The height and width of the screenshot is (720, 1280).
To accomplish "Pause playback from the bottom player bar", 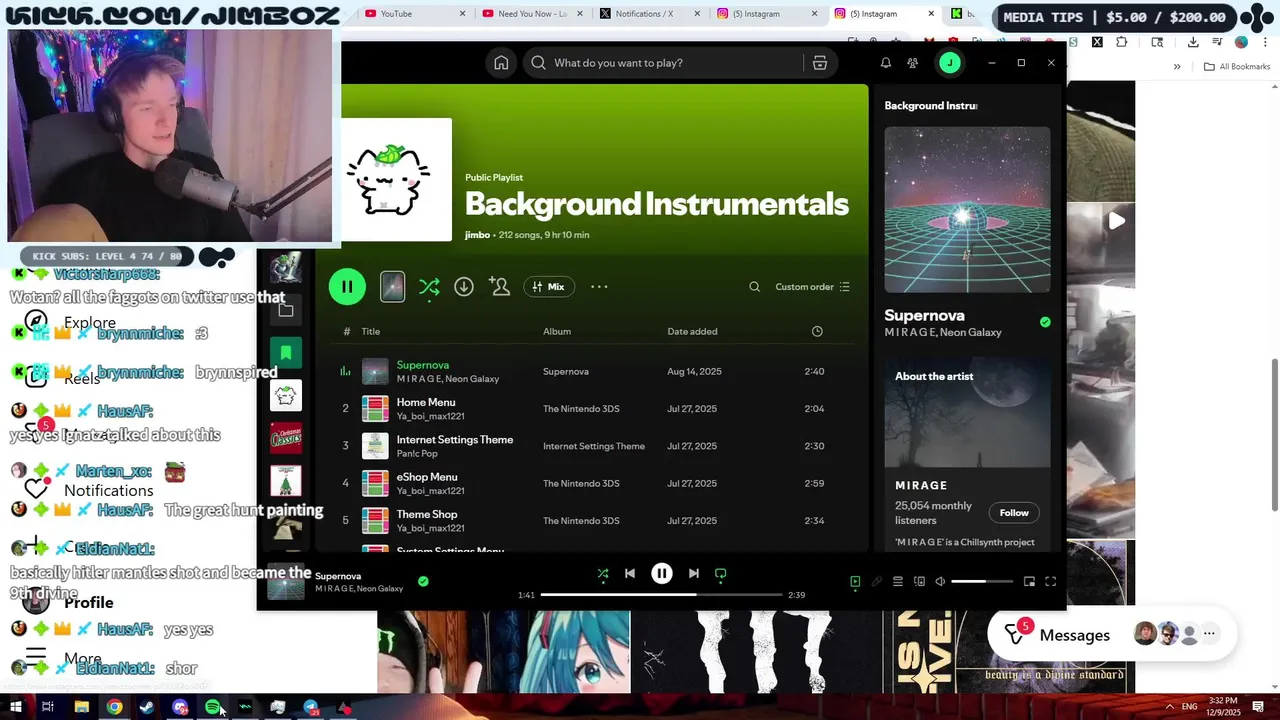I will click(x=662, y=573).
